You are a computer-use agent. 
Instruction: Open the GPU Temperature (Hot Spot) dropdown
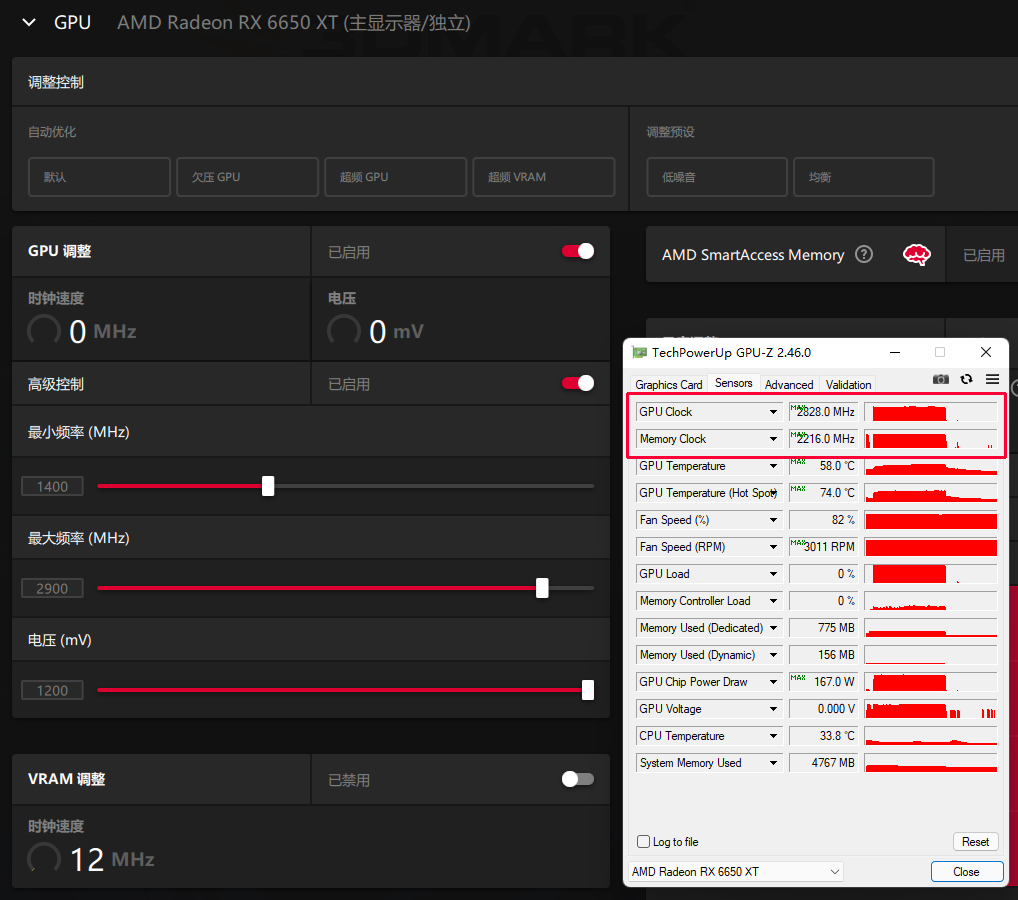[x=773, y=493]
